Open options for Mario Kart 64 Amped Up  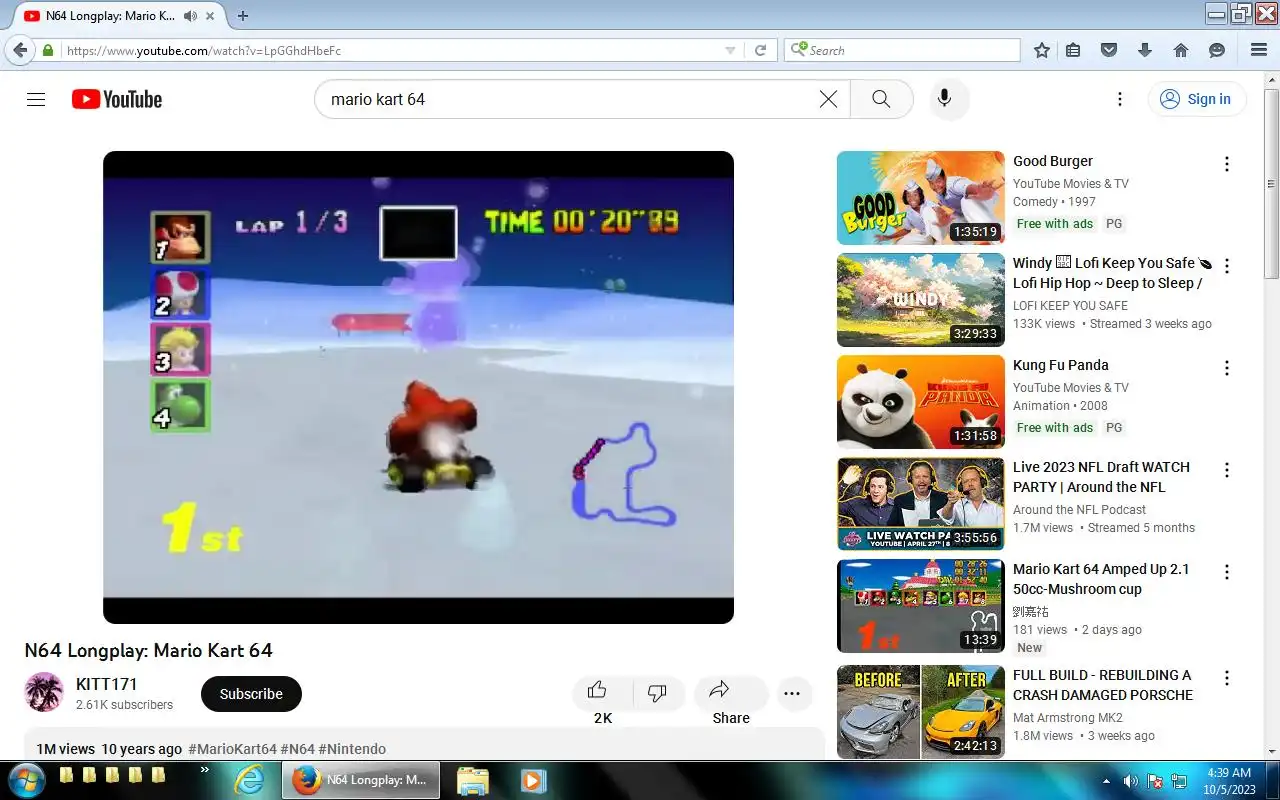[x=1227, y=572]
